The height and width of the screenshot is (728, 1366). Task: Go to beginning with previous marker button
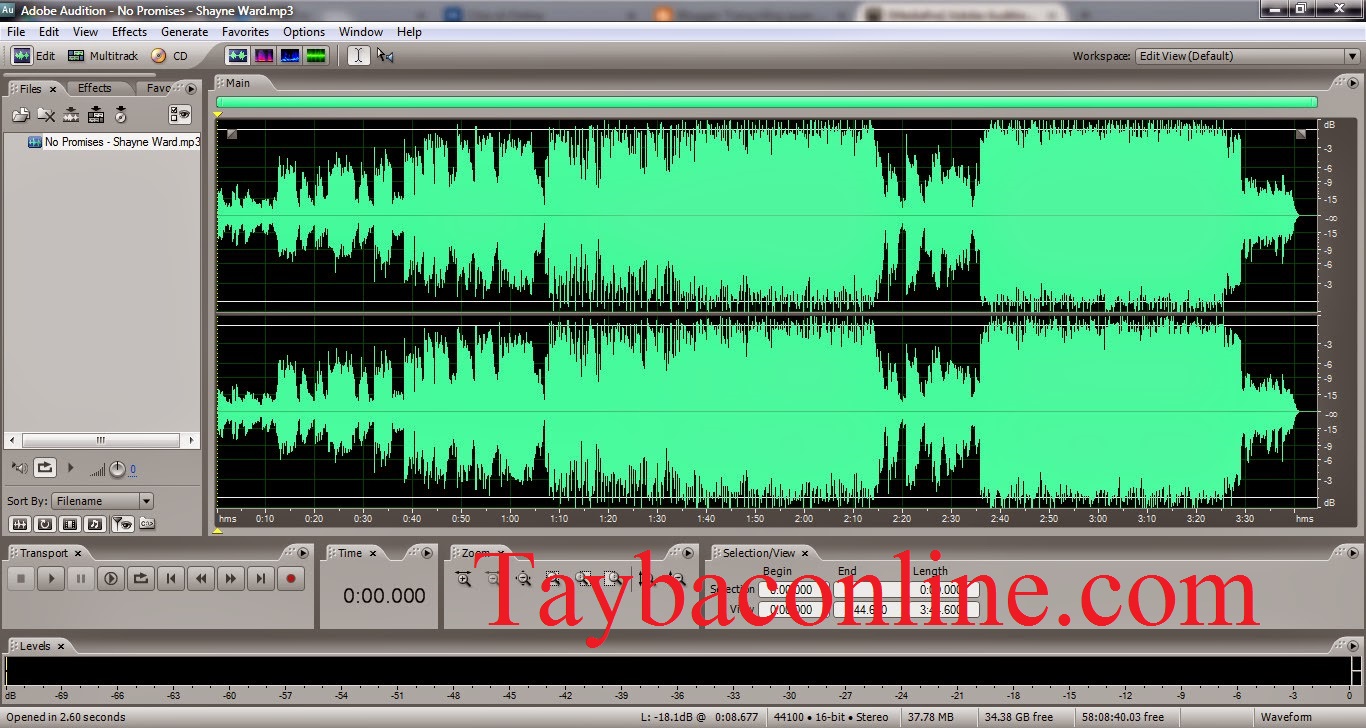click(171, 578)
